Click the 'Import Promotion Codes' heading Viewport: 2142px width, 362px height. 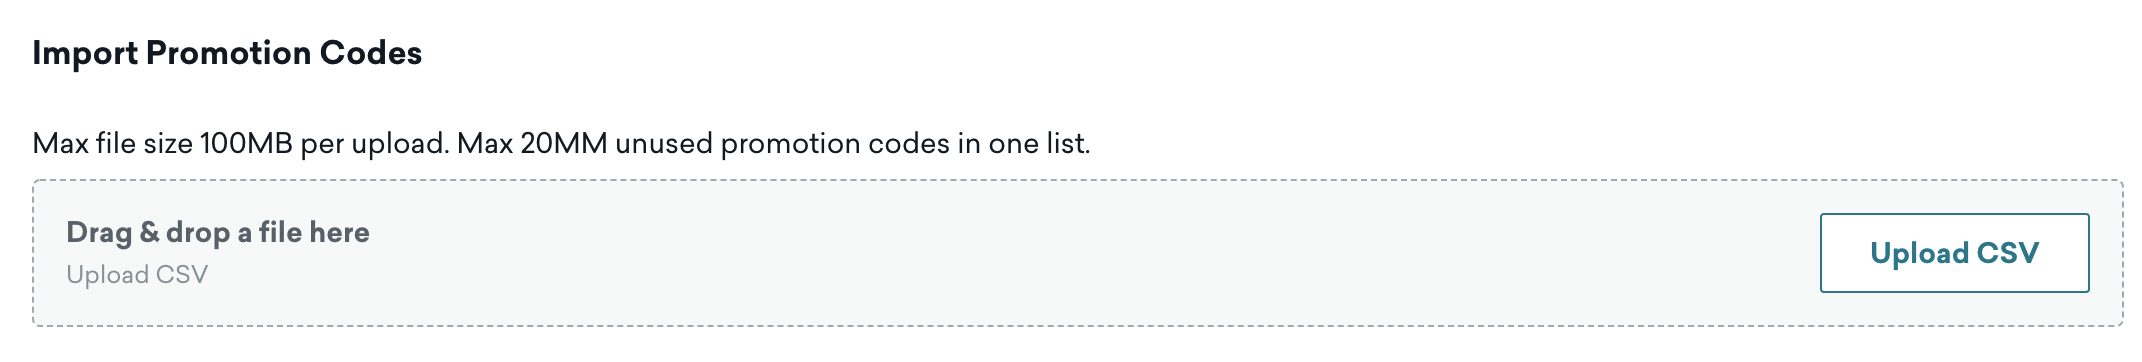click(227, 52)
